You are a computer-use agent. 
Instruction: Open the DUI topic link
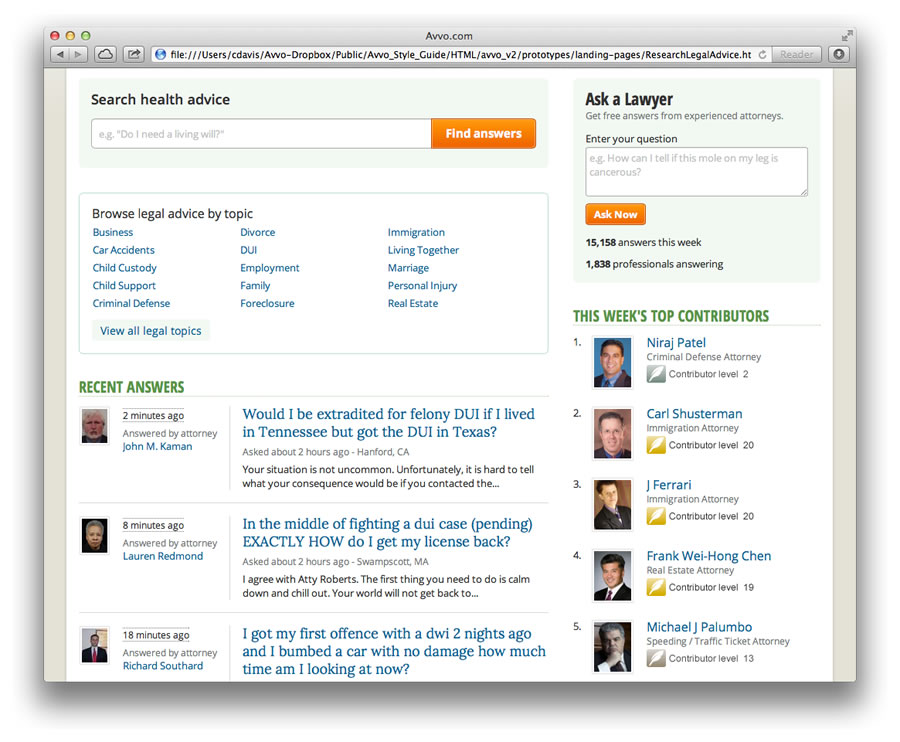pos(249,250)
